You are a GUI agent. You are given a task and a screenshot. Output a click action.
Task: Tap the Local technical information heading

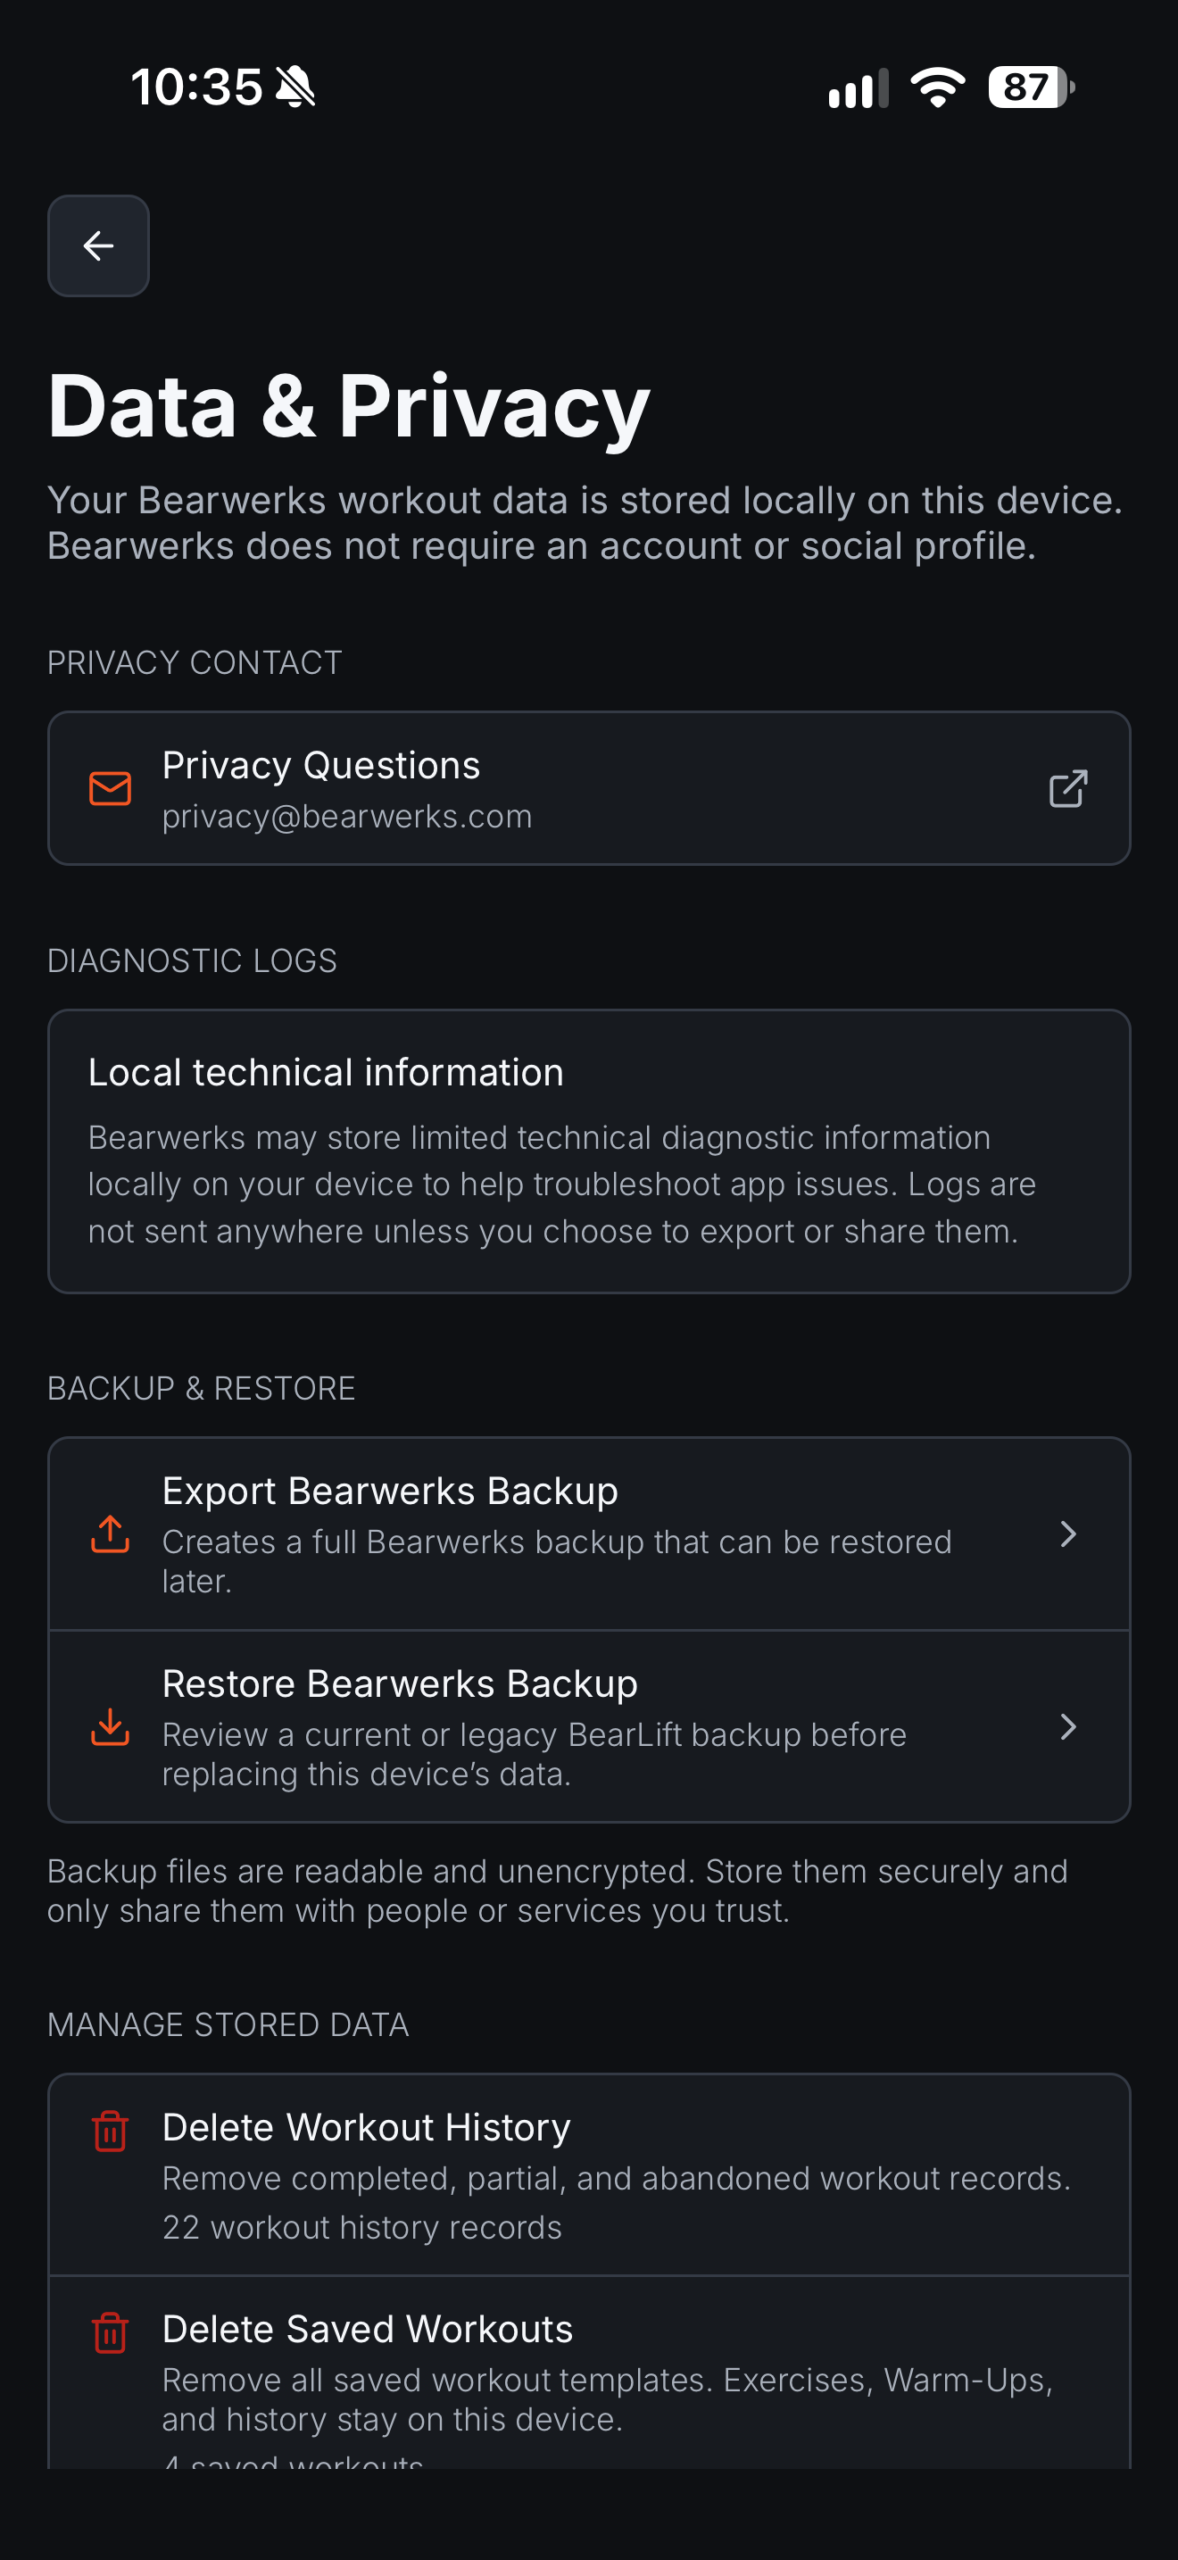(x=326, y=1072)
